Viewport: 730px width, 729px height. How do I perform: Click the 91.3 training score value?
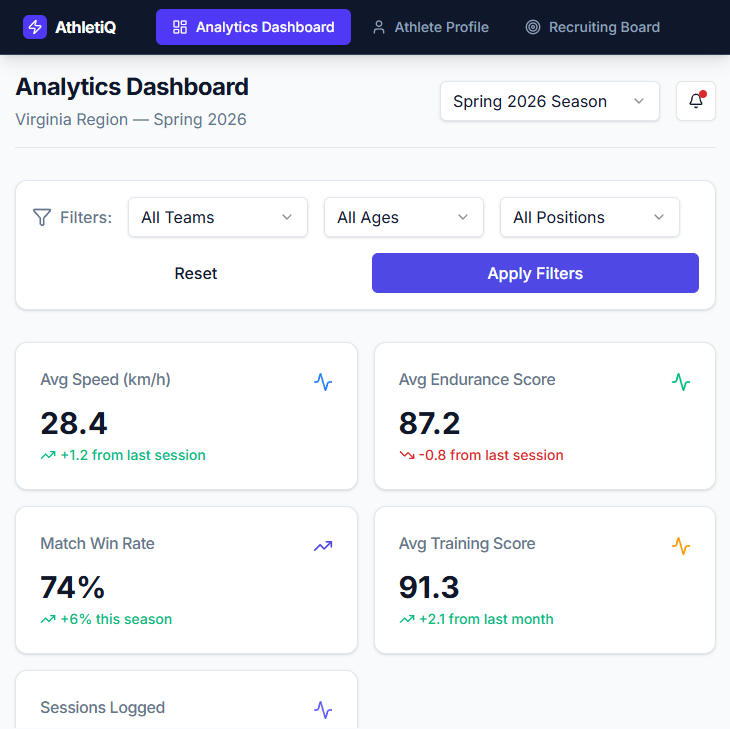(x=429, y=587)
